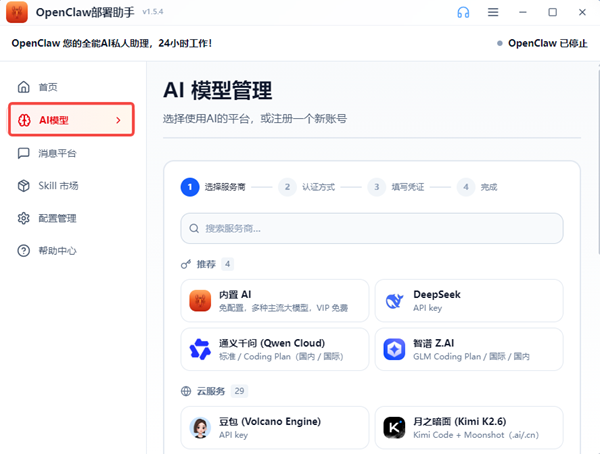The image size is (600, 454).
Task: Click the DeepSeek whale logo
Action: point(394,300)
